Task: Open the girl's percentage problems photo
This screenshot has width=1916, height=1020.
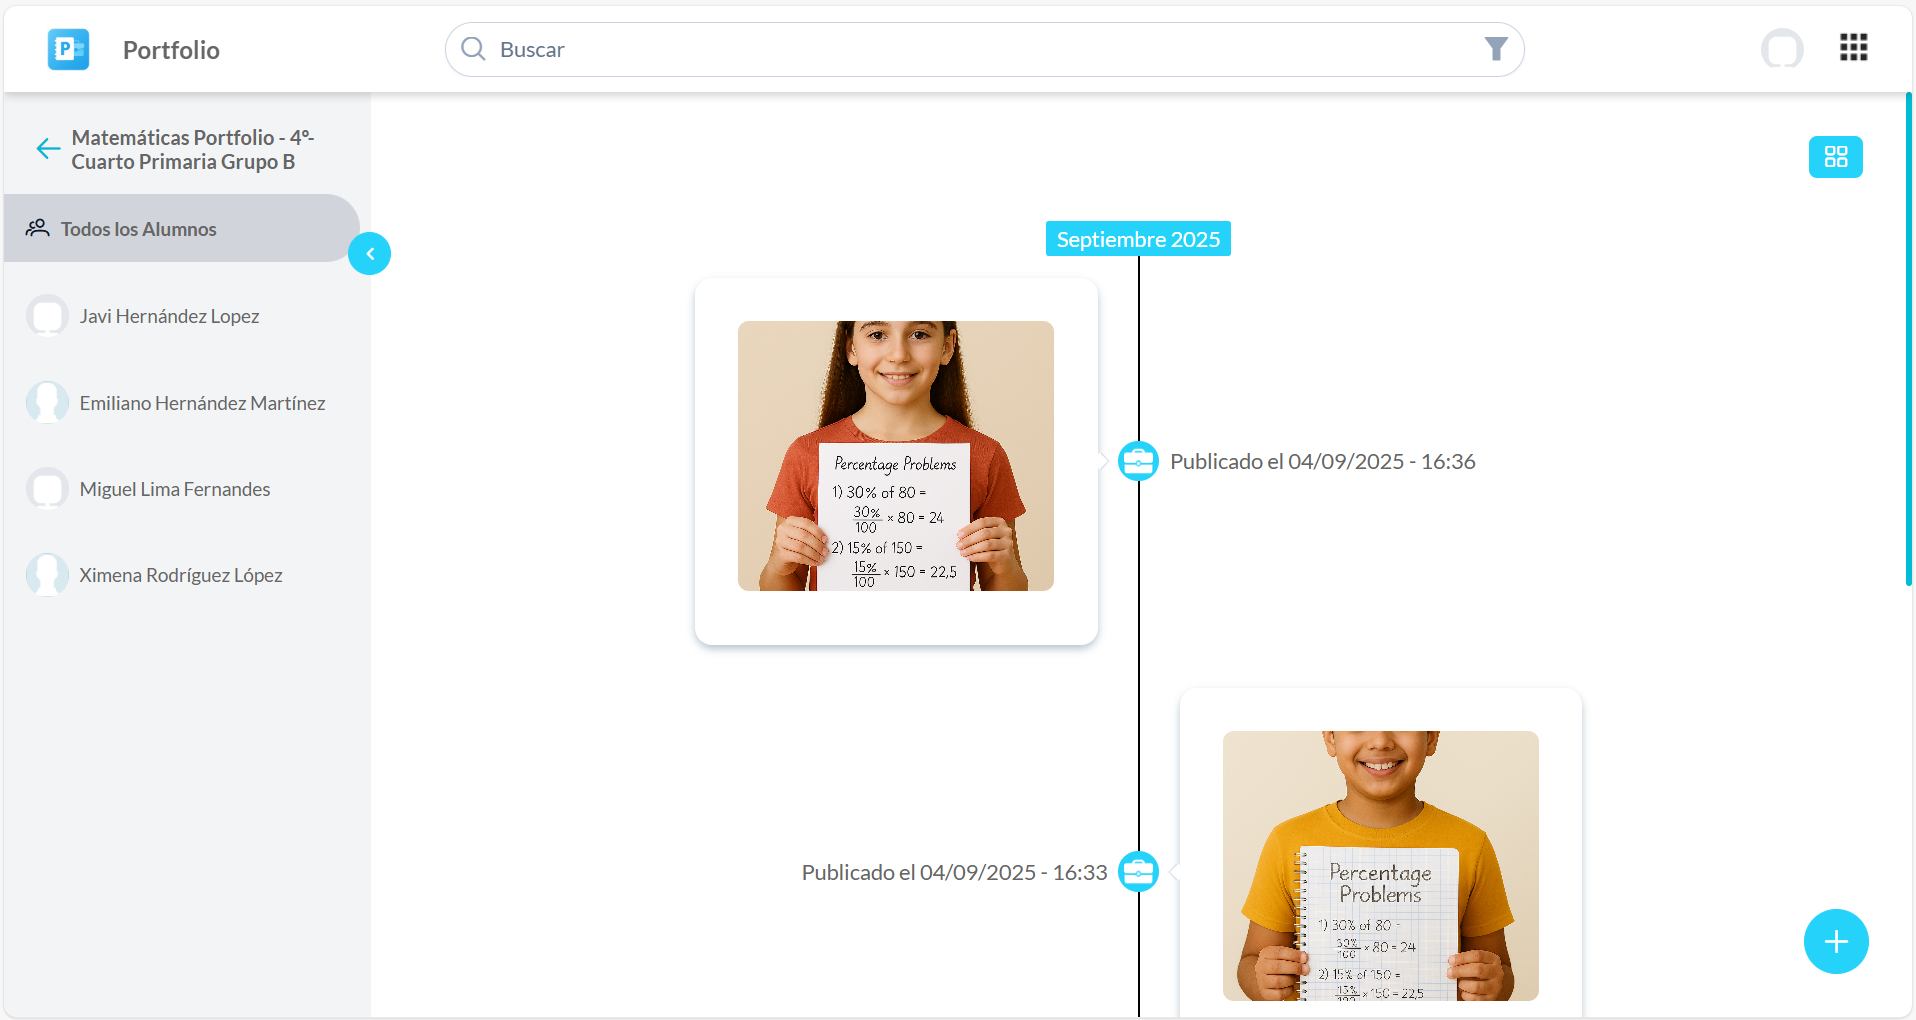Action: (x=895, y=456)
